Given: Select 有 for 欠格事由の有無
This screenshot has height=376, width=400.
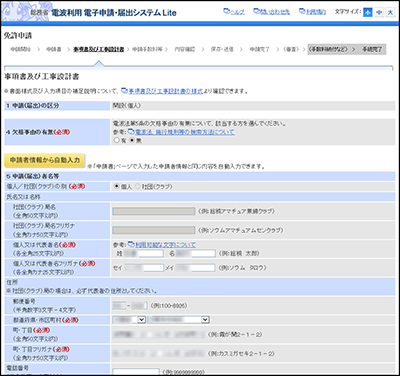Looking at the screenshot, I should point(116,140).
